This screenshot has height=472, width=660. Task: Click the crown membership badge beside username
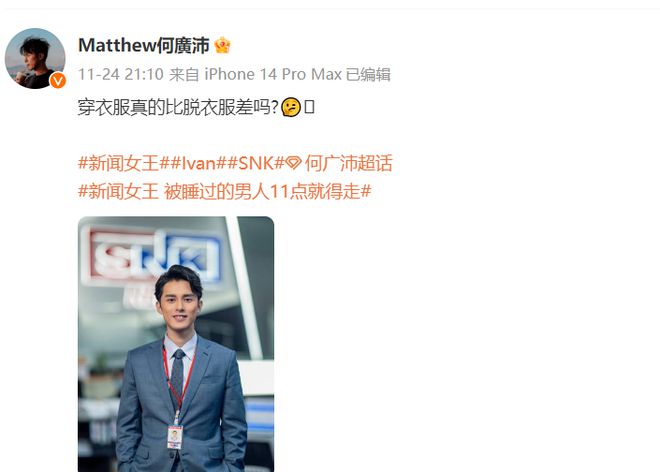[x=222, y=45]
